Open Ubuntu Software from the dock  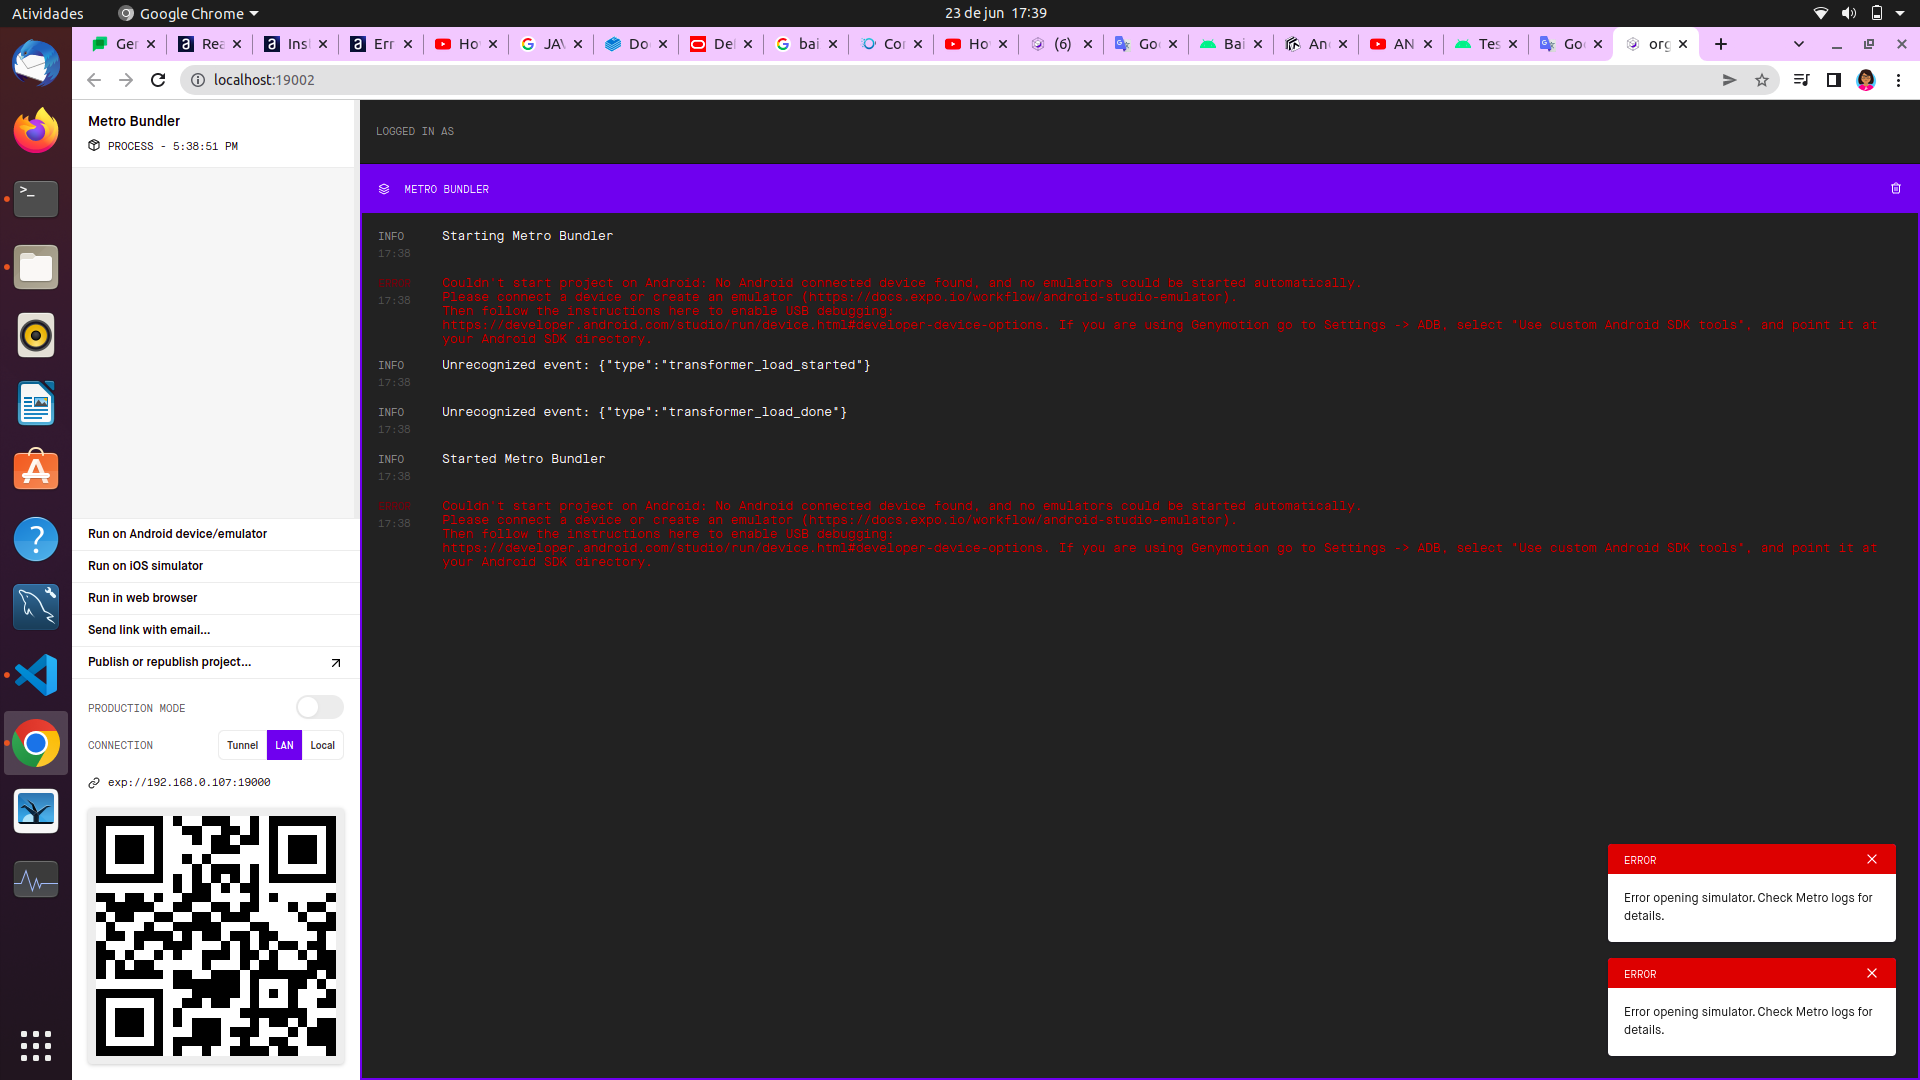tap(36, 471)
